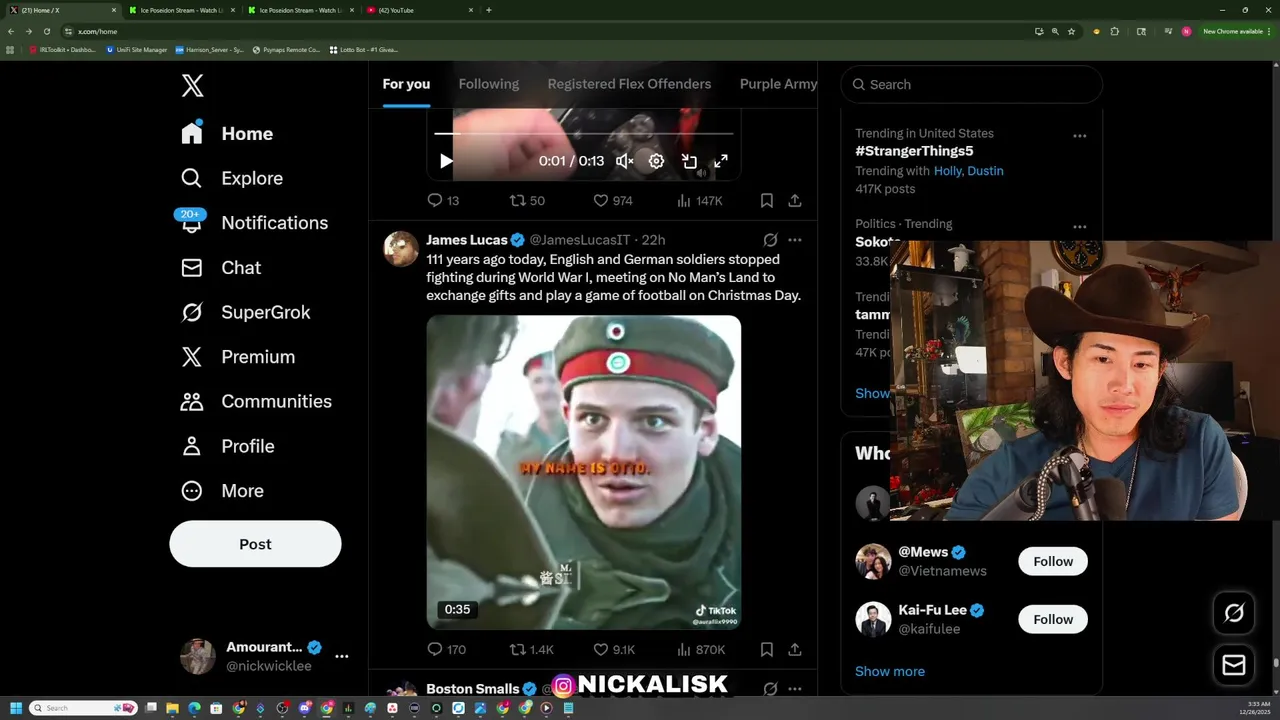Open Registered Flex Offenders list tab
Screen dimensions: 1280x720
[x=629, y=84]
